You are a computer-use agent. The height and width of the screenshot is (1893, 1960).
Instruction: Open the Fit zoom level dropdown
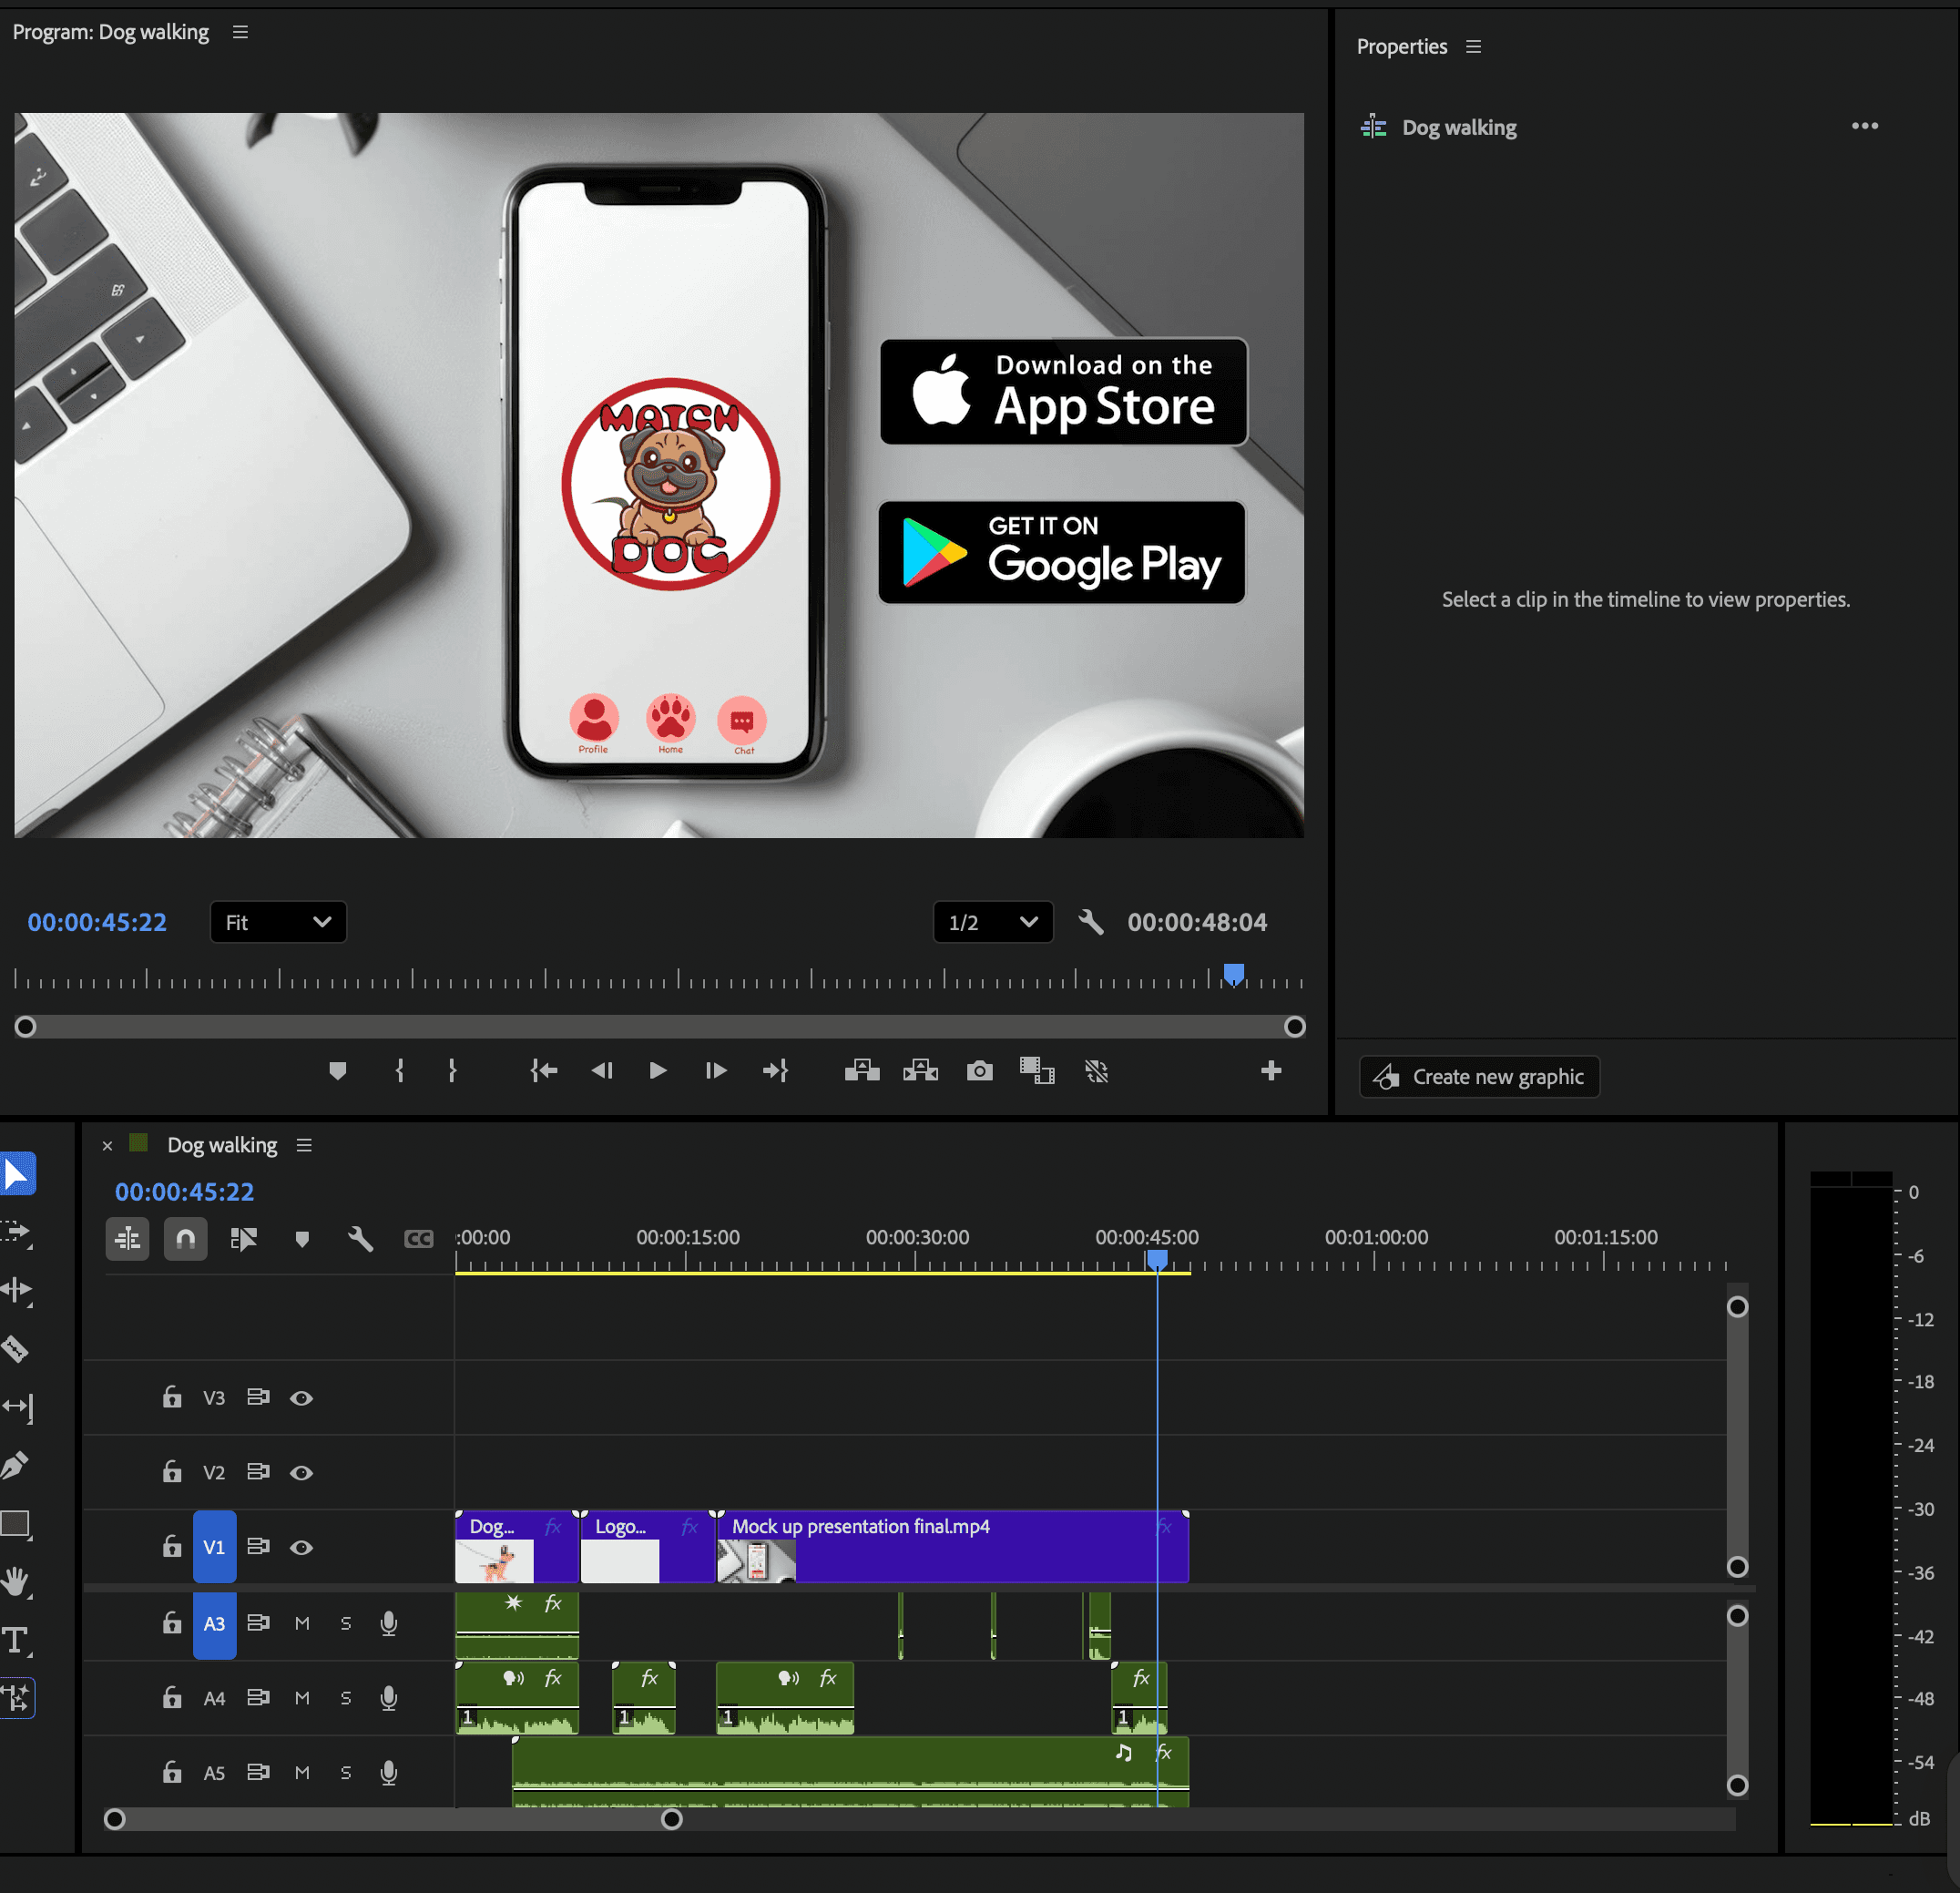pos(278,922)
